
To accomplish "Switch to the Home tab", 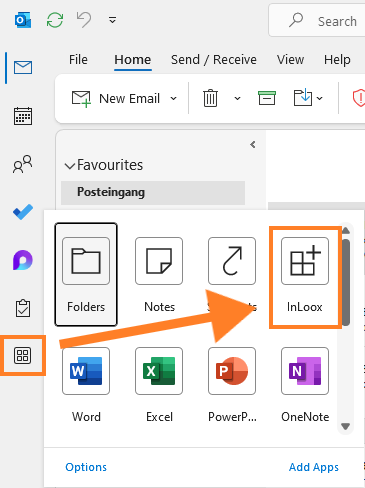I will (133, 60).
